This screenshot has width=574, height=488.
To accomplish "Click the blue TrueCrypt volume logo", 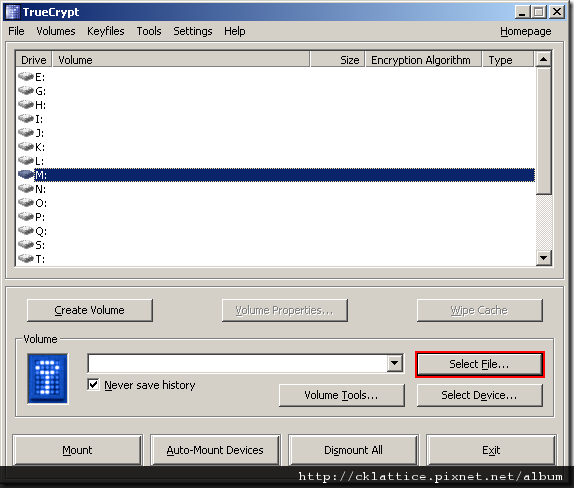I will click(48, 379).
